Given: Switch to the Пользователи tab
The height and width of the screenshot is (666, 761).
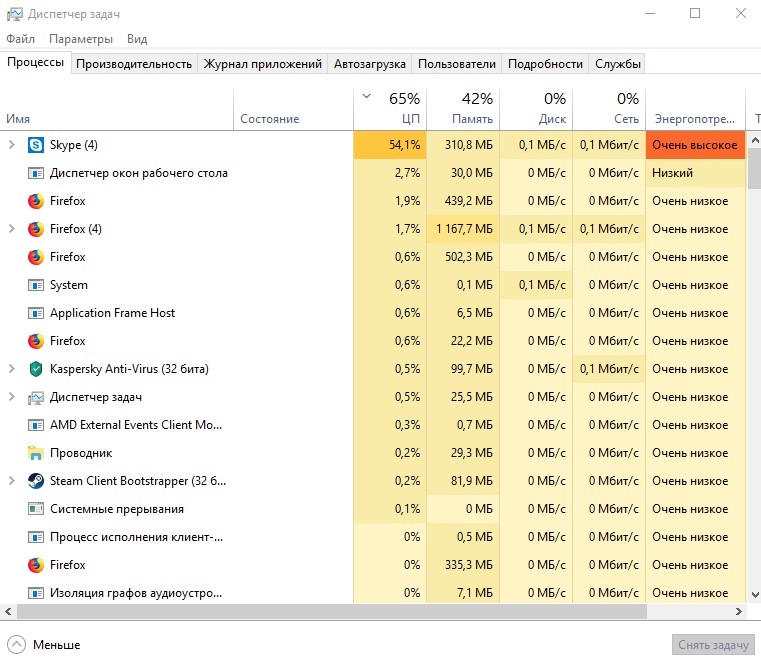Looking at the screenshot, I should (457, 64).
